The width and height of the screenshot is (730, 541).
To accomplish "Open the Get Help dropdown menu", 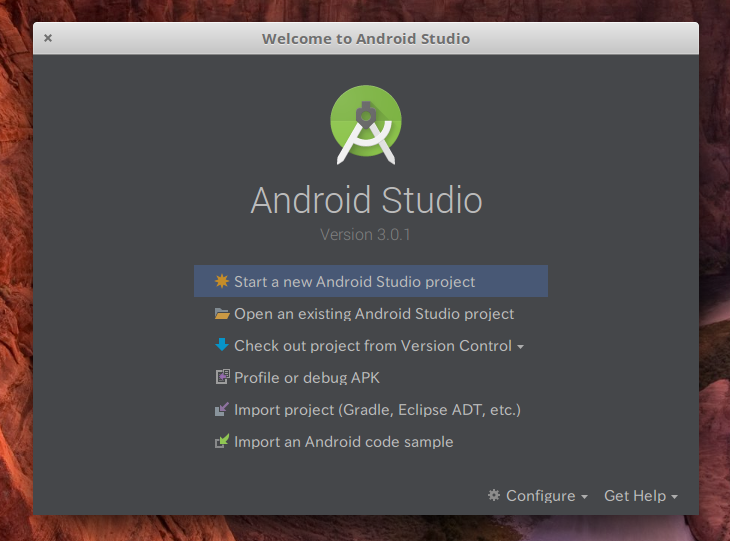I will click(x=641, y=496).
